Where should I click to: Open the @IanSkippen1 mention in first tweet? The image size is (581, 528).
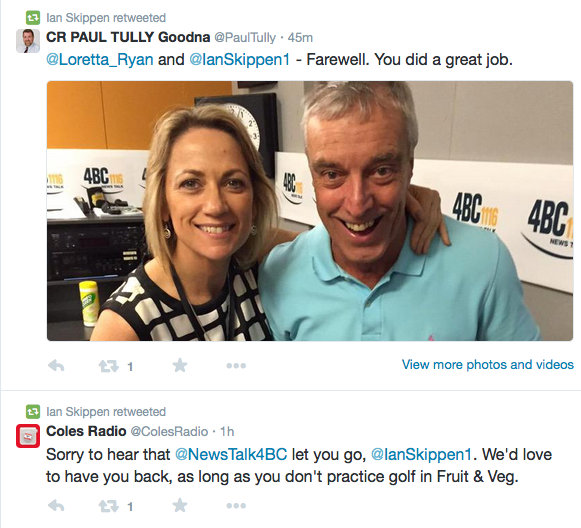(240, 60)
